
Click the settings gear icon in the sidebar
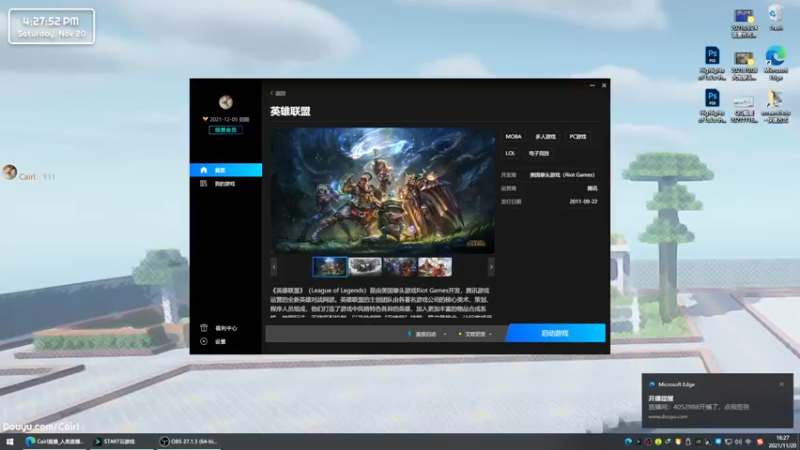(204, 341)
